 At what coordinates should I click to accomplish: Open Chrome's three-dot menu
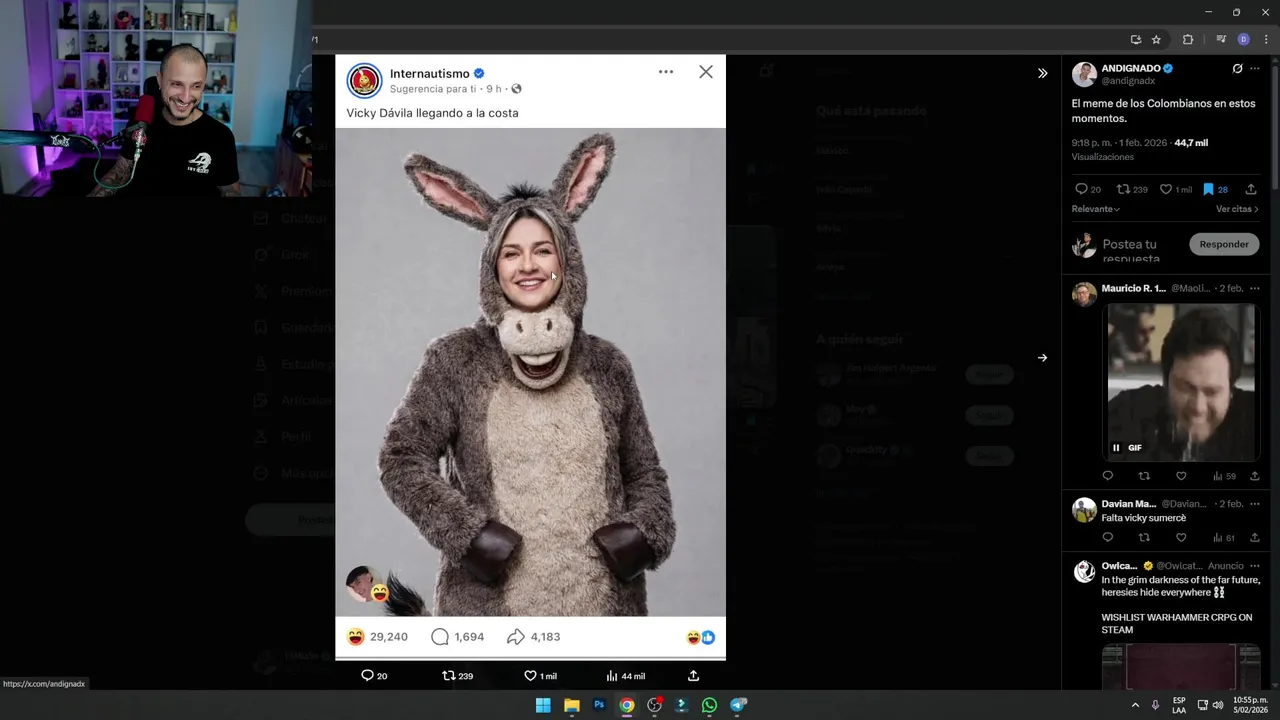pos(1266,40)
